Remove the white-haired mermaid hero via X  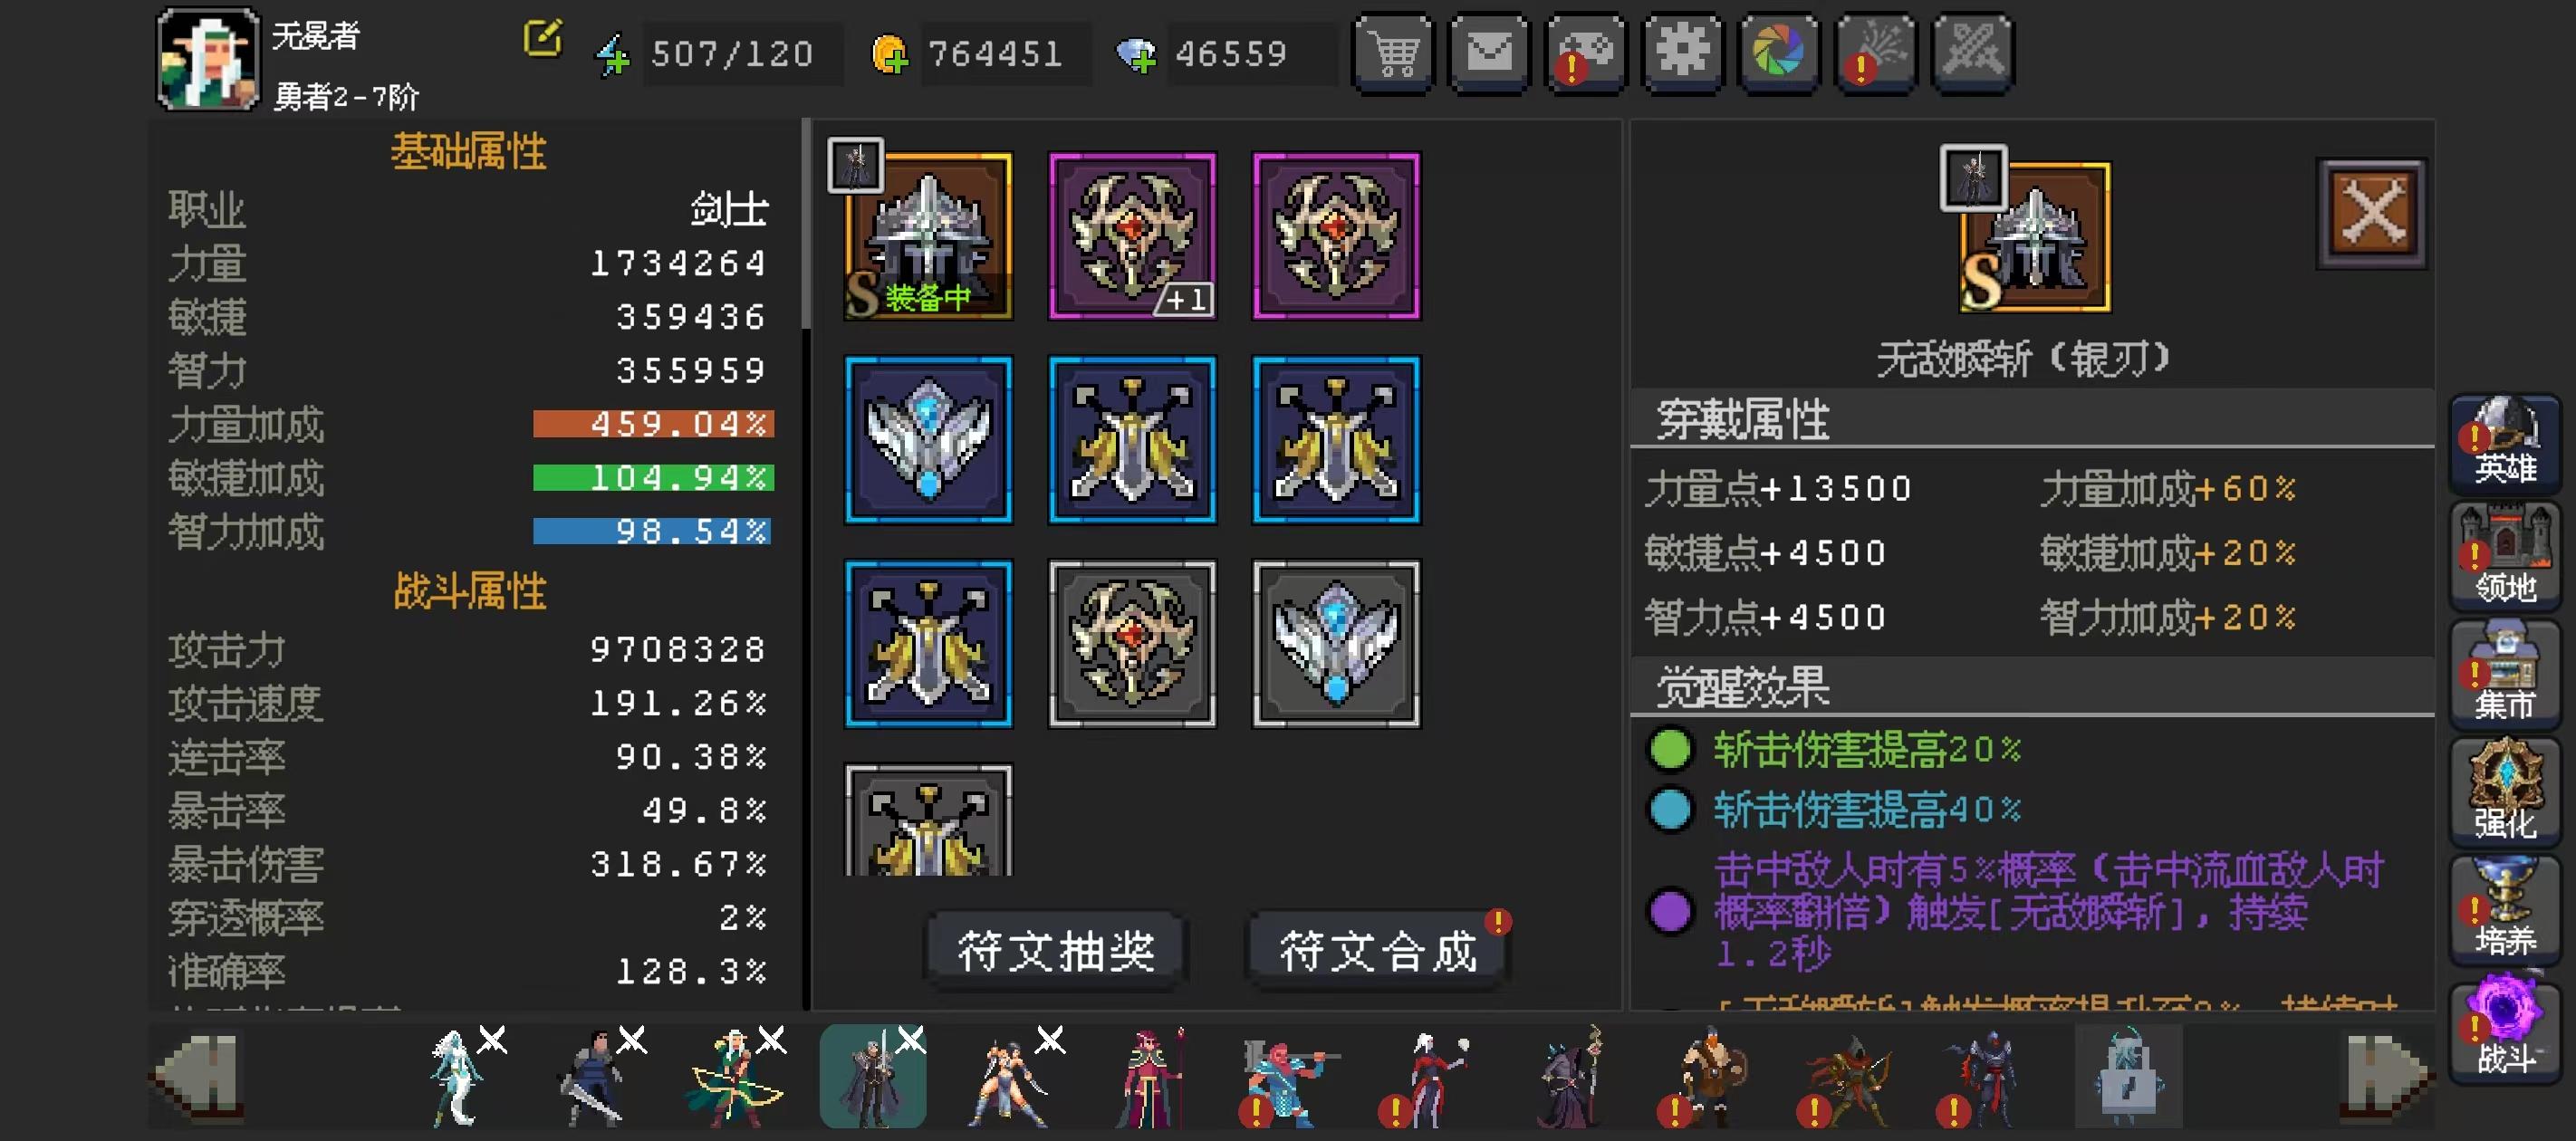[493, 1040]
